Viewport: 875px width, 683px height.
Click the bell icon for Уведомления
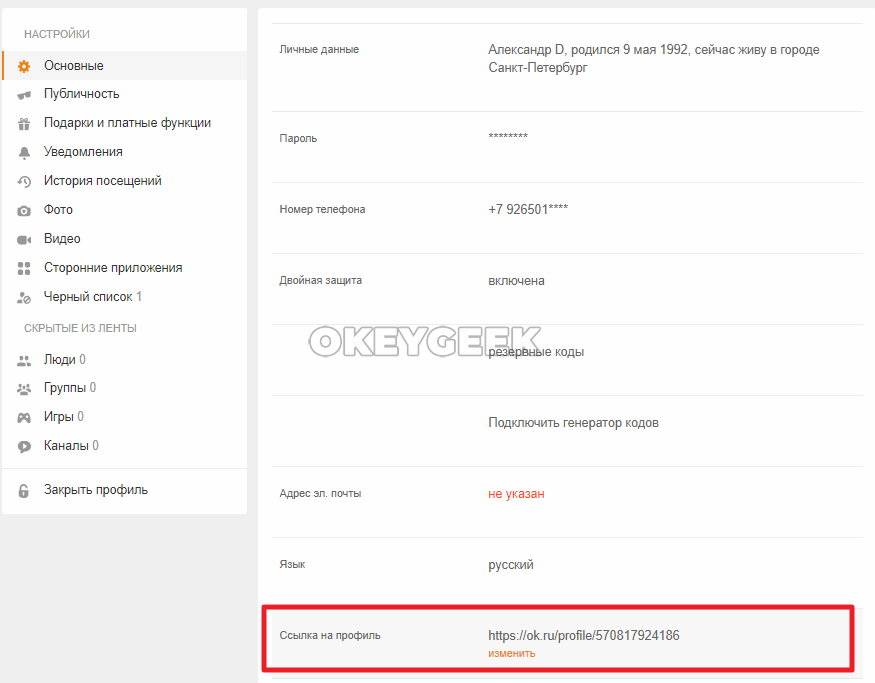[24, 153]
